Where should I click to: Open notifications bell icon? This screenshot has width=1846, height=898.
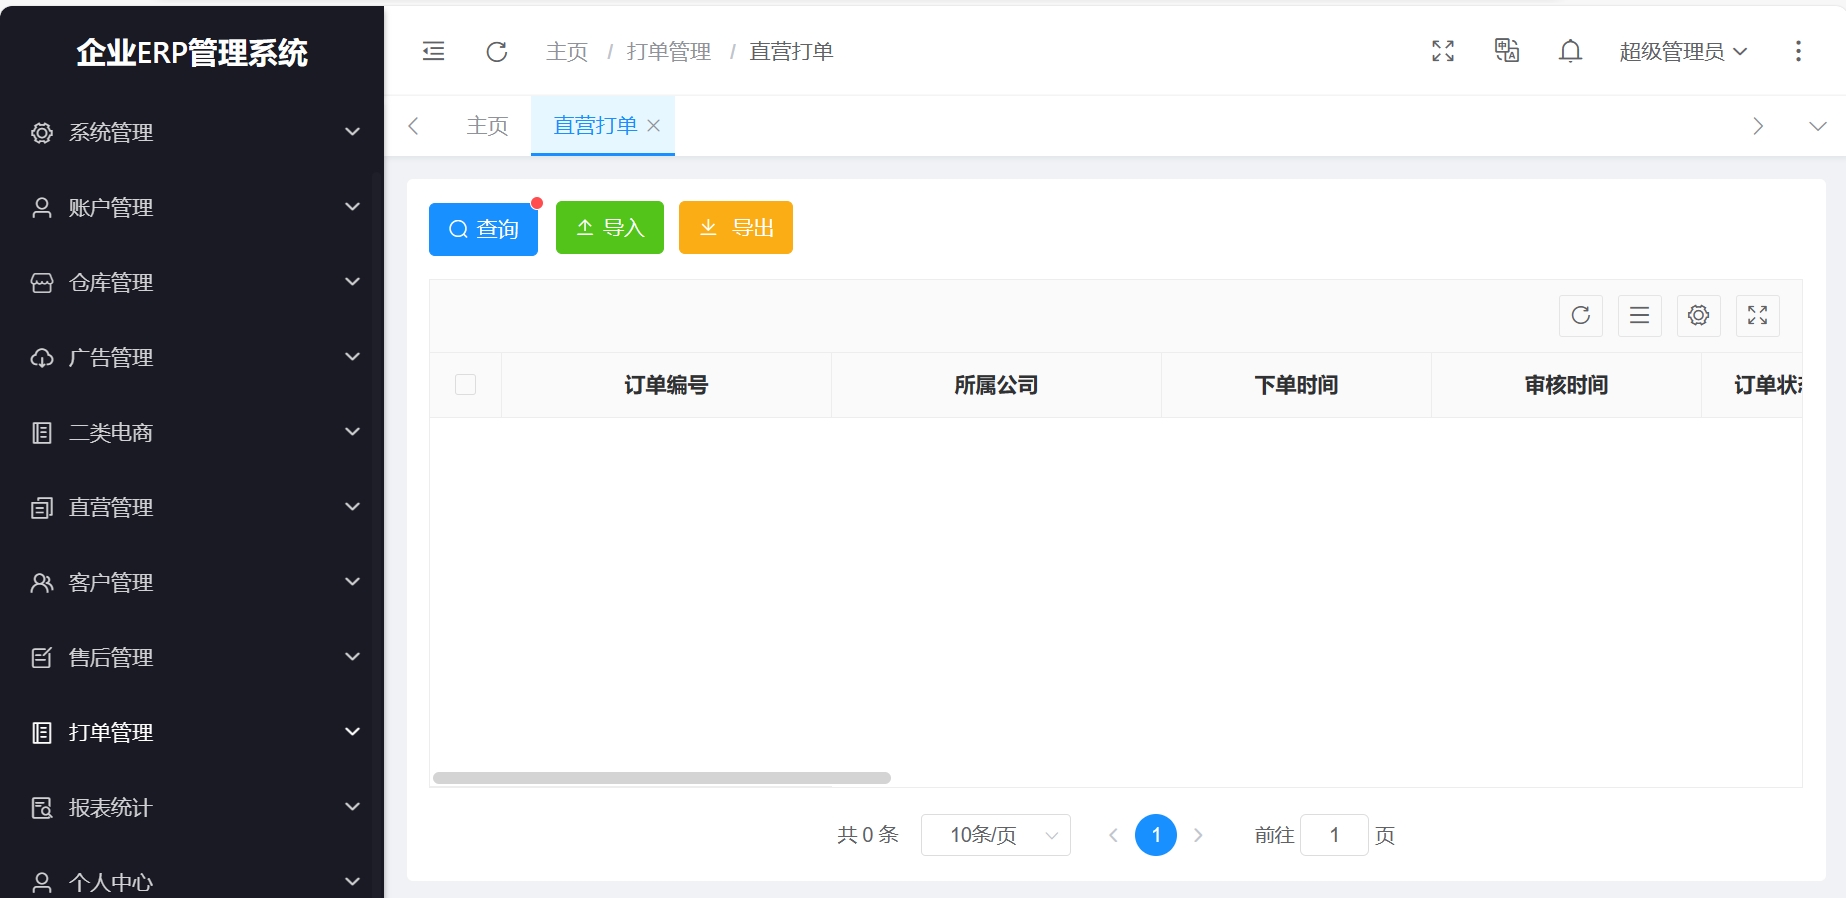[x=1571, y=51]
